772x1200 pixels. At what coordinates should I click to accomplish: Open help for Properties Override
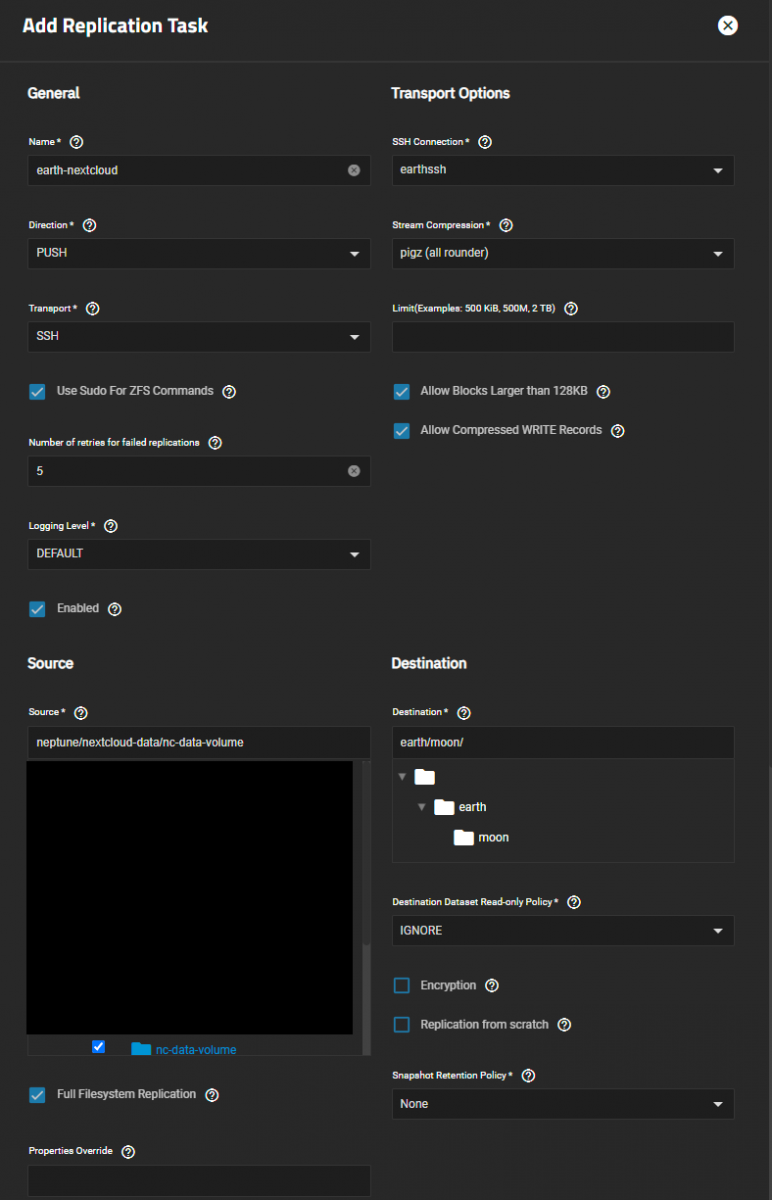click(128, 1152)
